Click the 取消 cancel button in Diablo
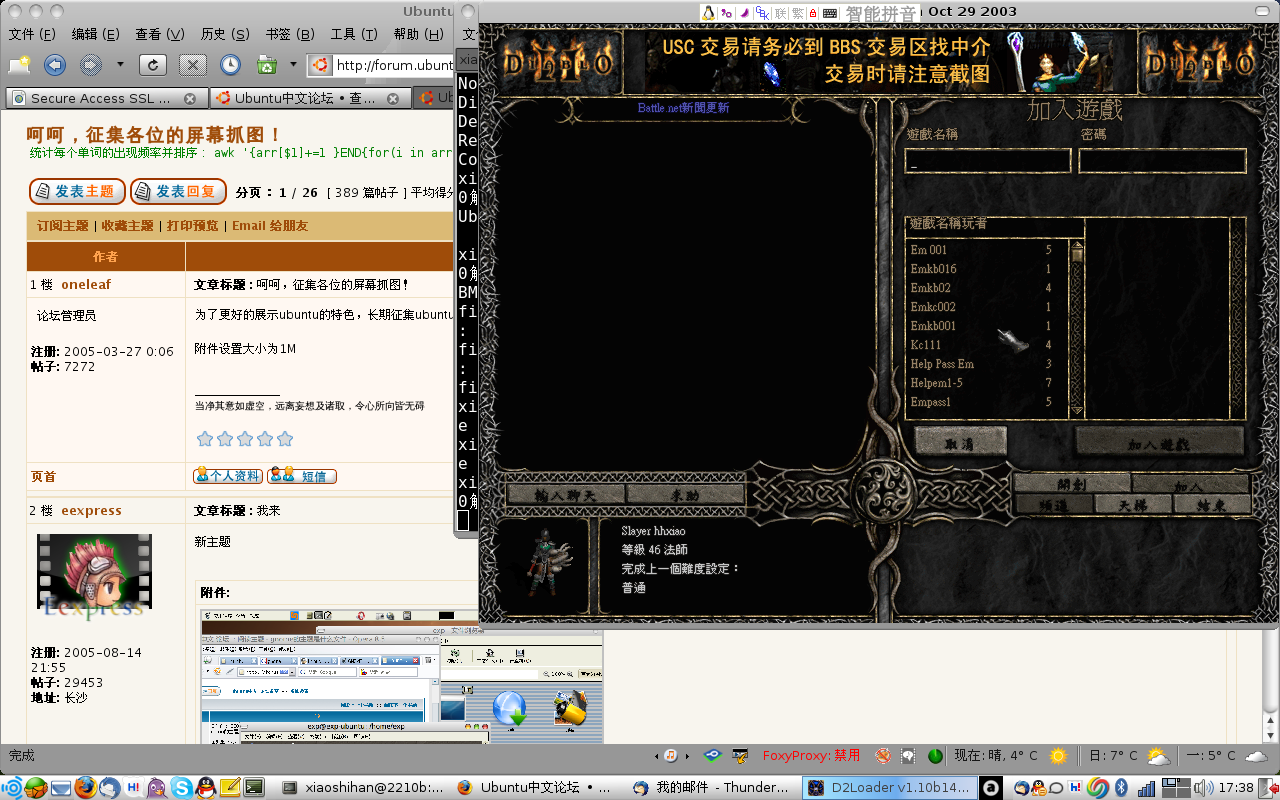 [x=960, y=441]
